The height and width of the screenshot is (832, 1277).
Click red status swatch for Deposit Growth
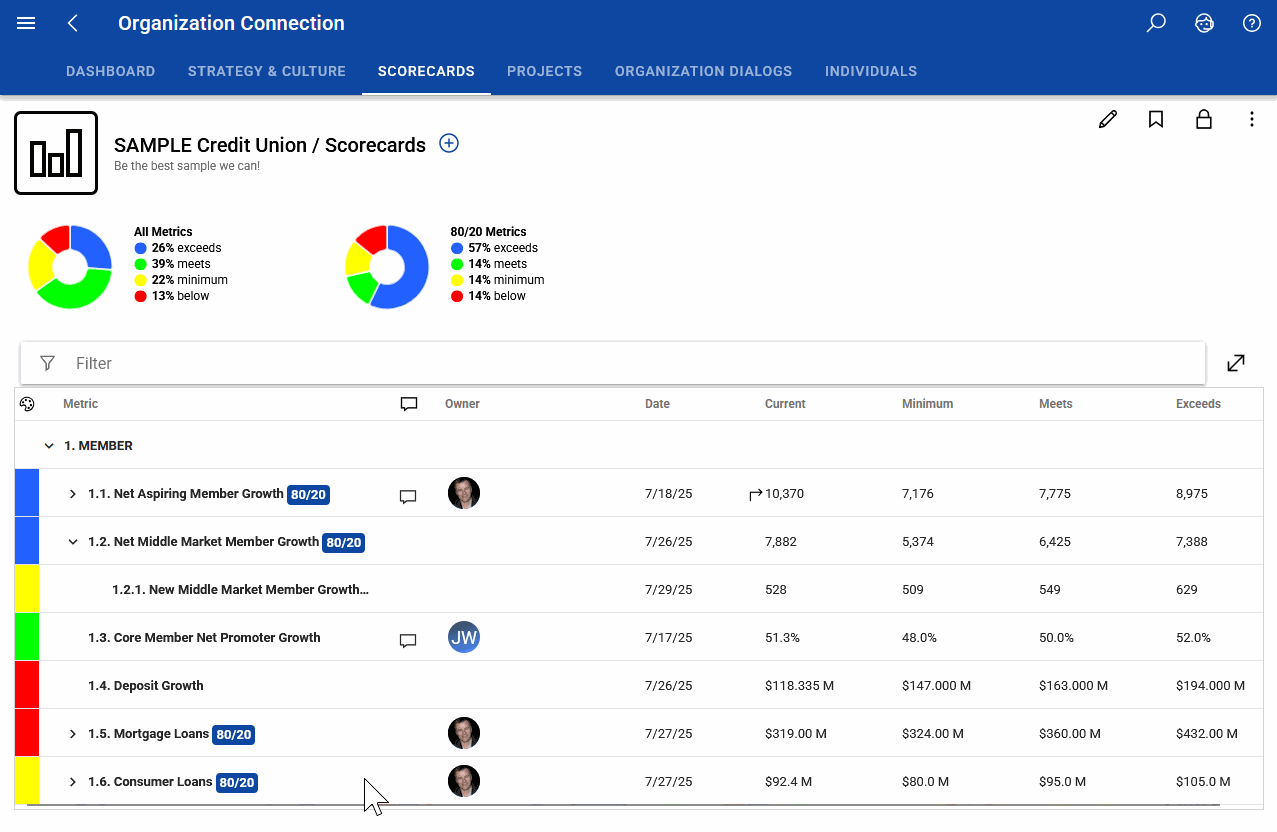click(27, 685)
